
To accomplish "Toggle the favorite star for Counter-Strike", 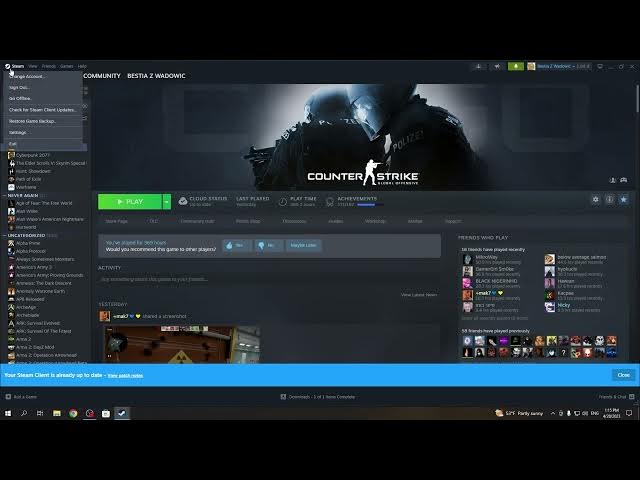I will [624, 199].
